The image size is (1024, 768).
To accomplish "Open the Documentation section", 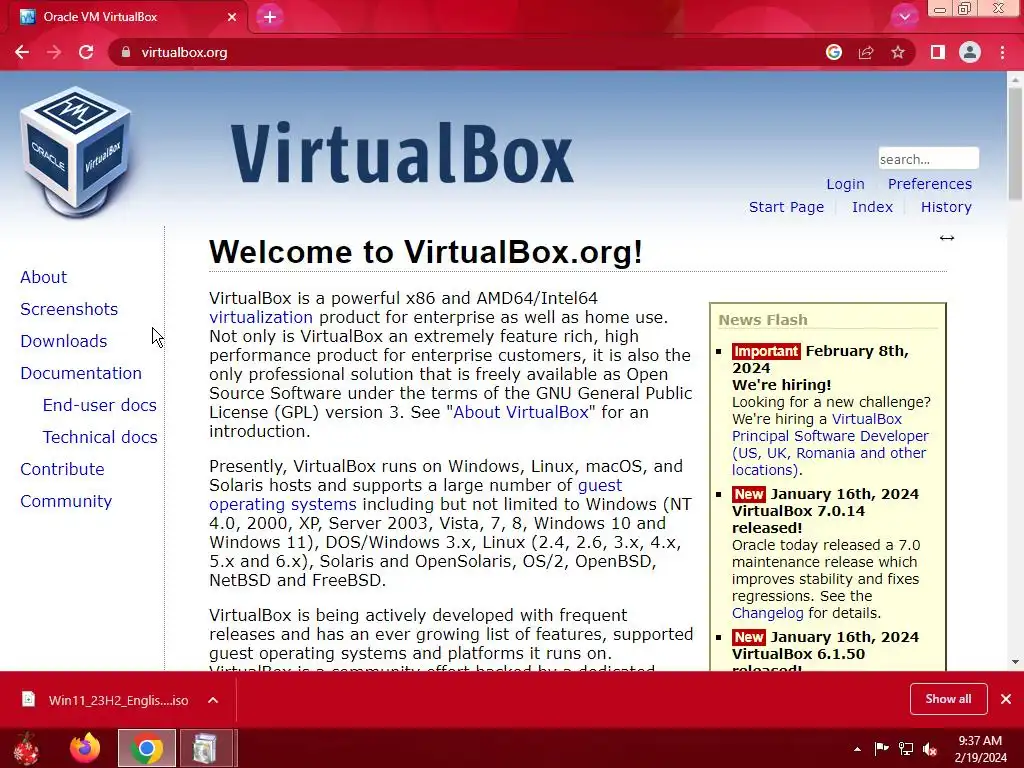I will click(80, 373).
